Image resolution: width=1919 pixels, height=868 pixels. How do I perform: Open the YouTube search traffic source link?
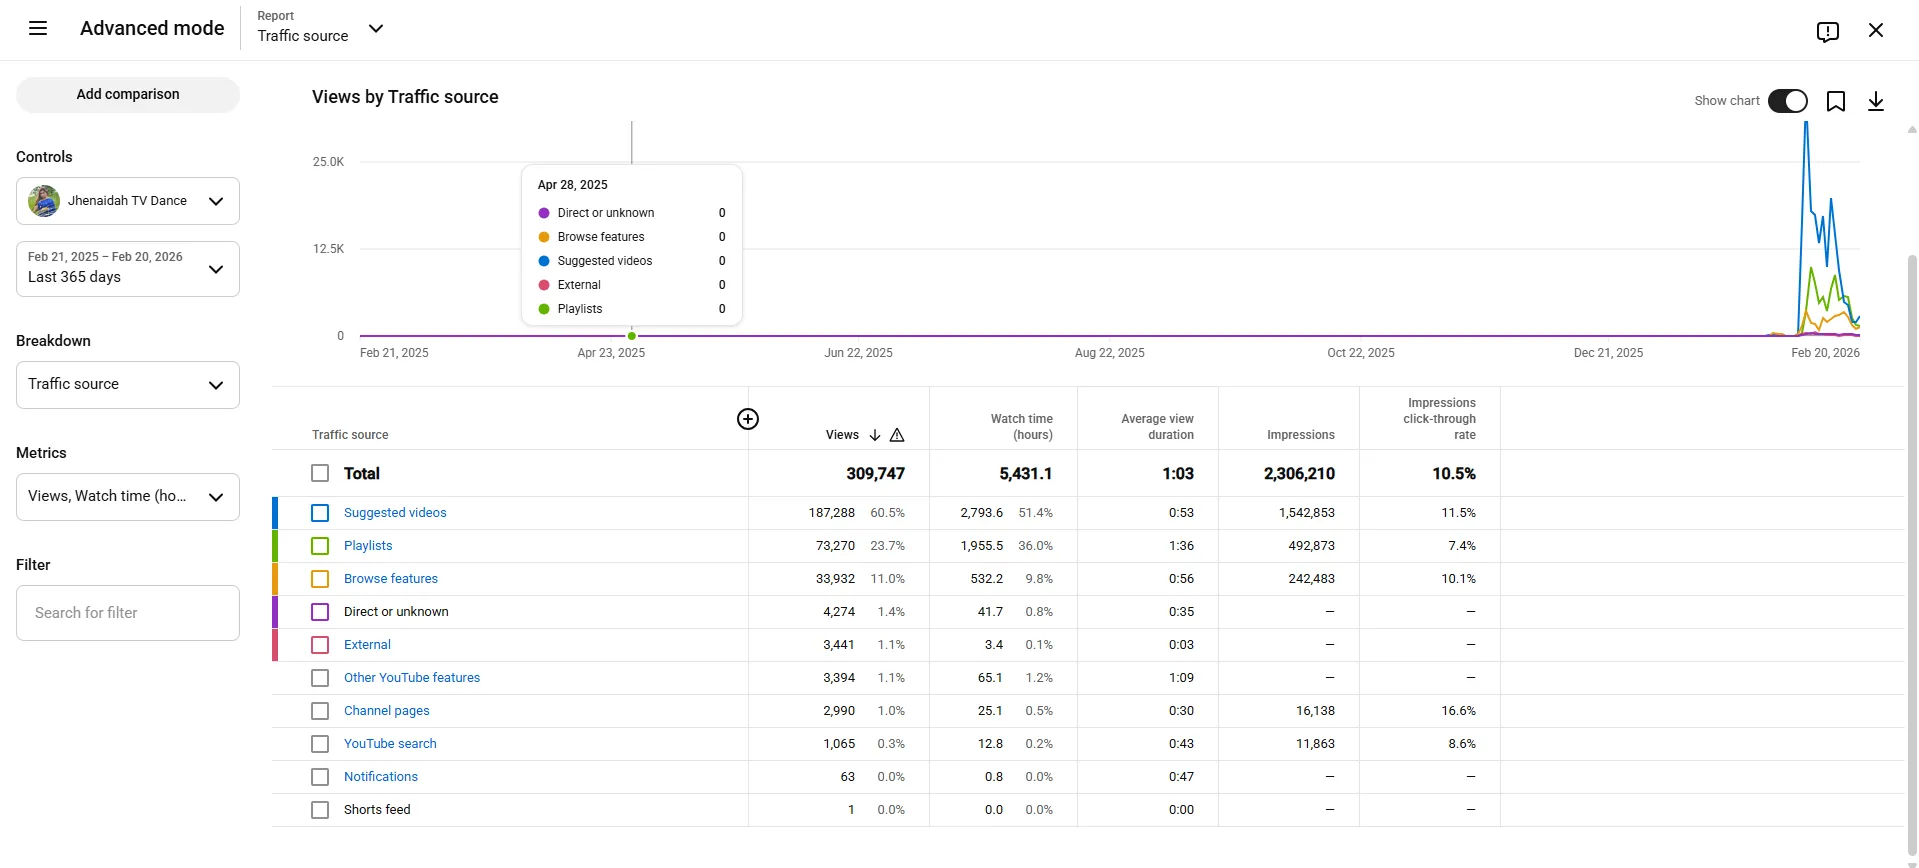tap(390, 744)
